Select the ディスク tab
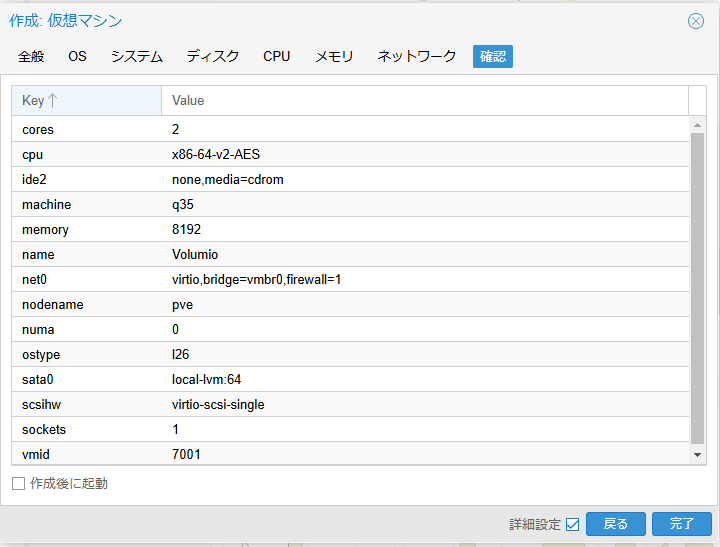This screenshot has height=547, width=720. (x=213, y=56)
